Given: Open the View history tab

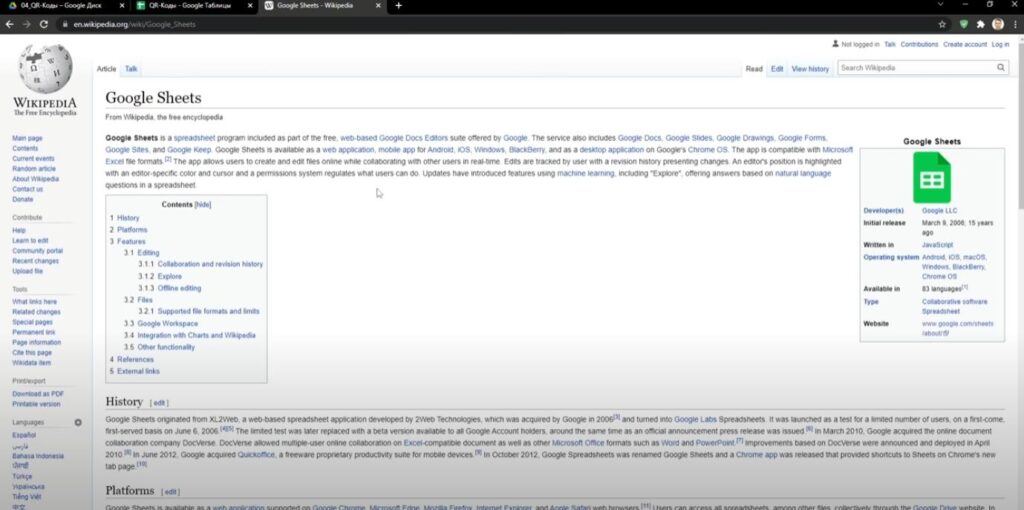Looking at the screenshot, I should [810, 69].
